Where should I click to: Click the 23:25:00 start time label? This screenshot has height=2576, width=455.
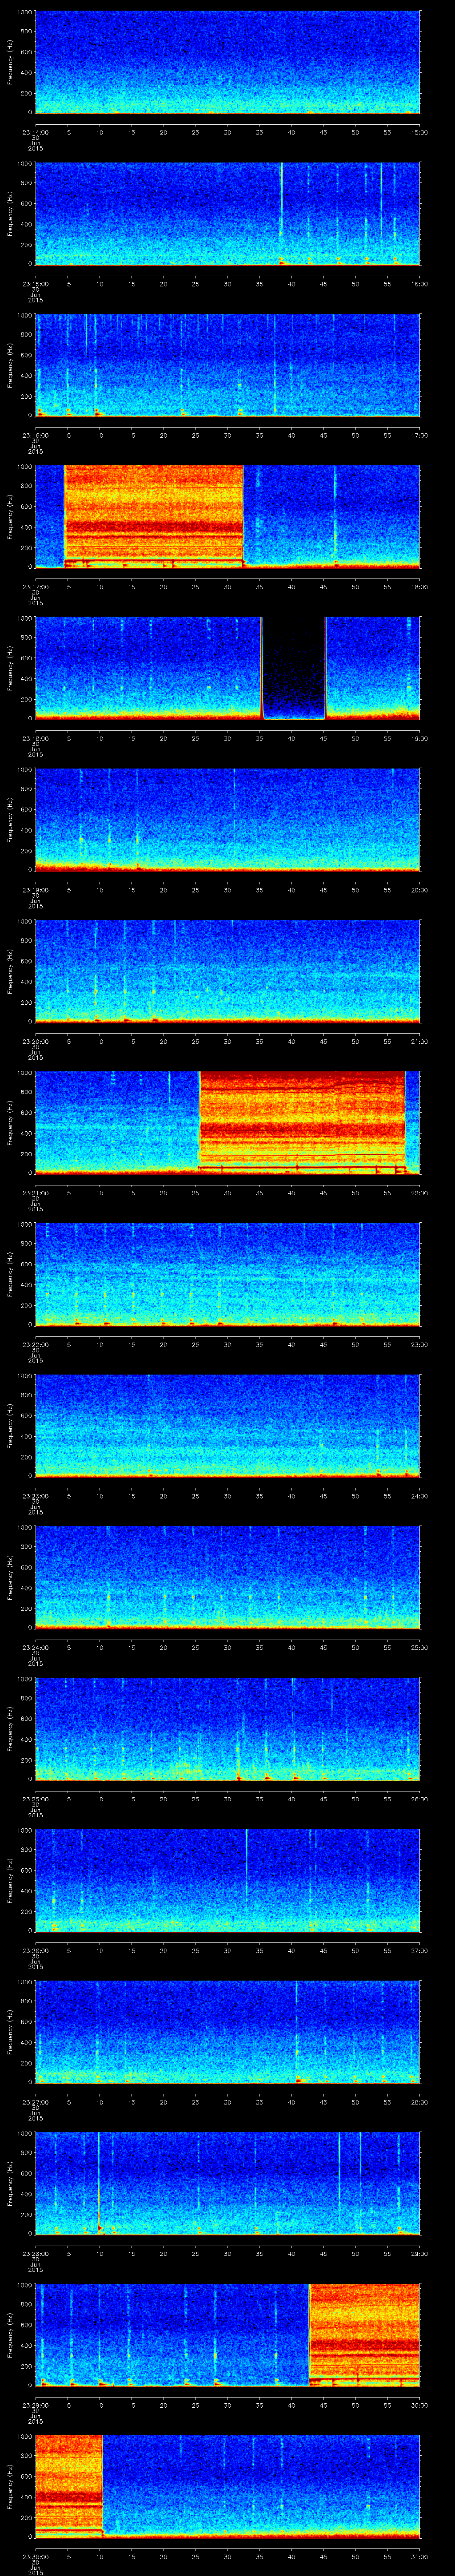tap(35, 1799)
